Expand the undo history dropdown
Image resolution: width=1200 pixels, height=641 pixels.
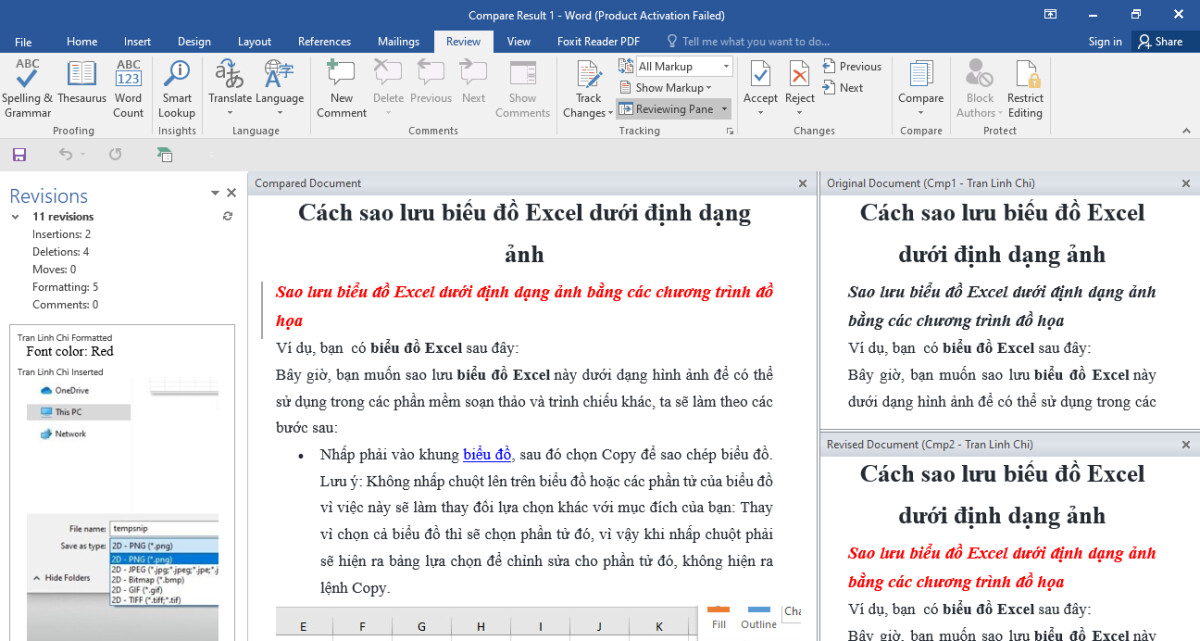coord(83,154)
